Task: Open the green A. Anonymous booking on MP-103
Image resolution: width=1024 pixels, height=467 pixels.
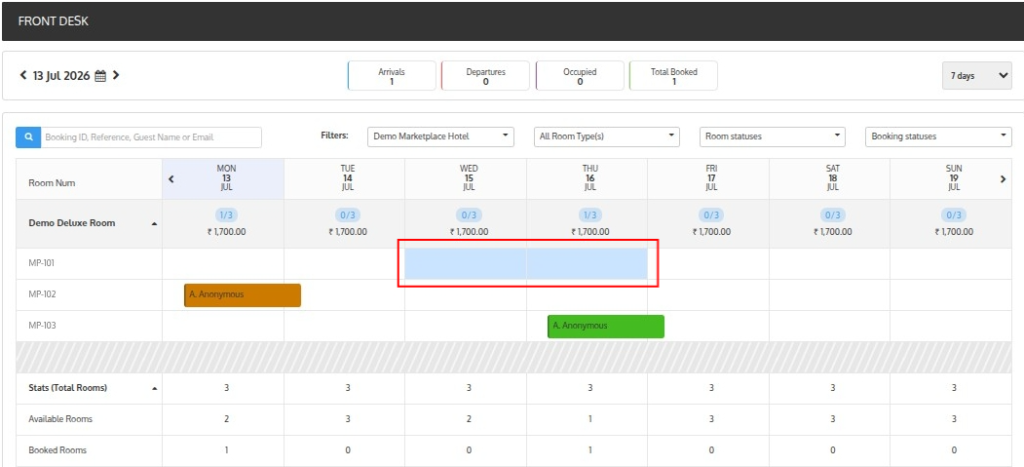Action: click(605, 327)
